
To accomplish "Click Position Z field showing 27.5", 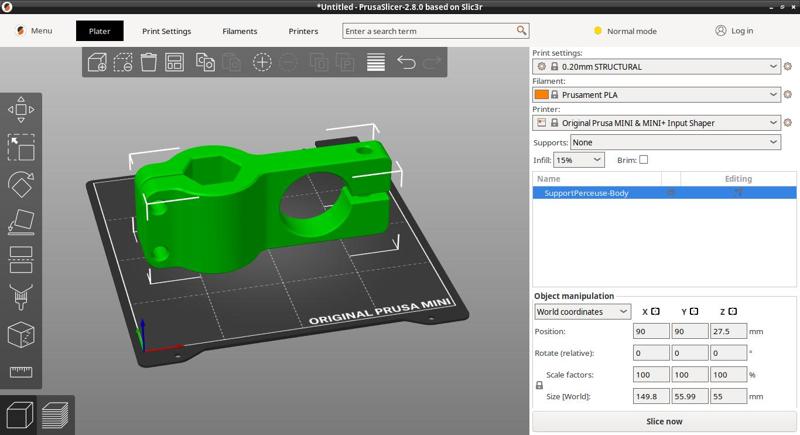I will click(729, 331).
